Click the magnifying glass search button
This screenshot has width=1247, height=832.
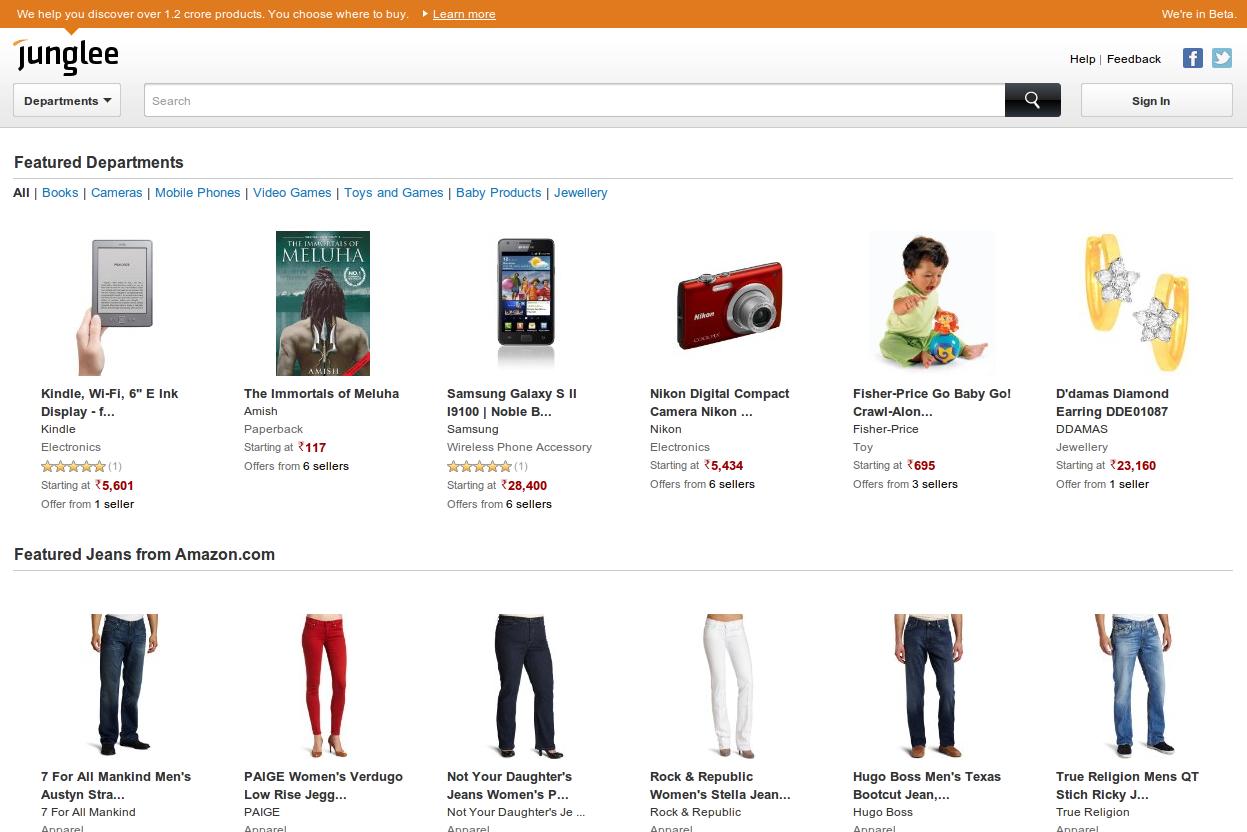point(1032,100)
